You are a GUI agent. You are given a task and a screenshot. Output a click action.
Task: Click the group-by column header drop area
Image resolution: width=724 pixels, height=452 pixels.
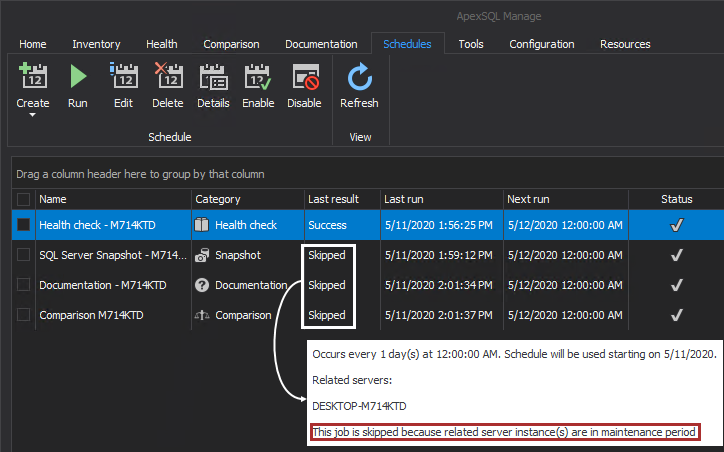point(368,174)
